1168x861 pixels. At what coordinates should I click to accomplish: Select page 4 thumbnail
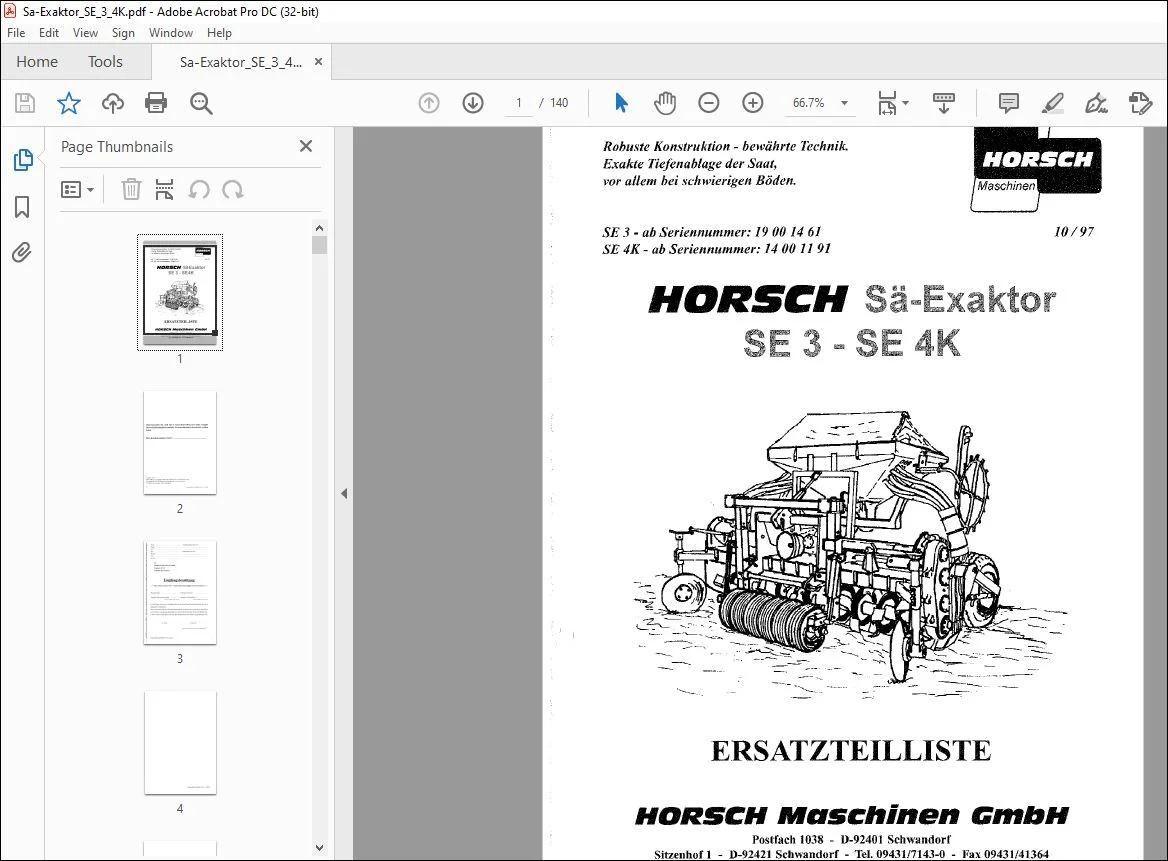(x=180, y=743)
